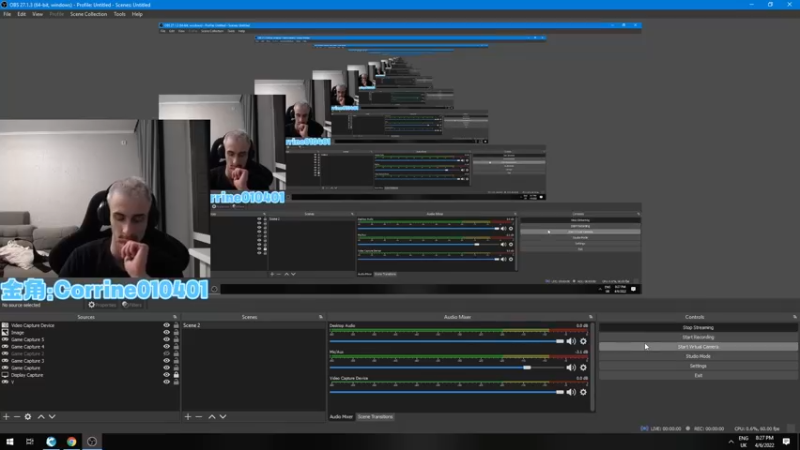800x450 pixels.
Task: Hide Image source eye icon
Action: (x=166, y=332)
